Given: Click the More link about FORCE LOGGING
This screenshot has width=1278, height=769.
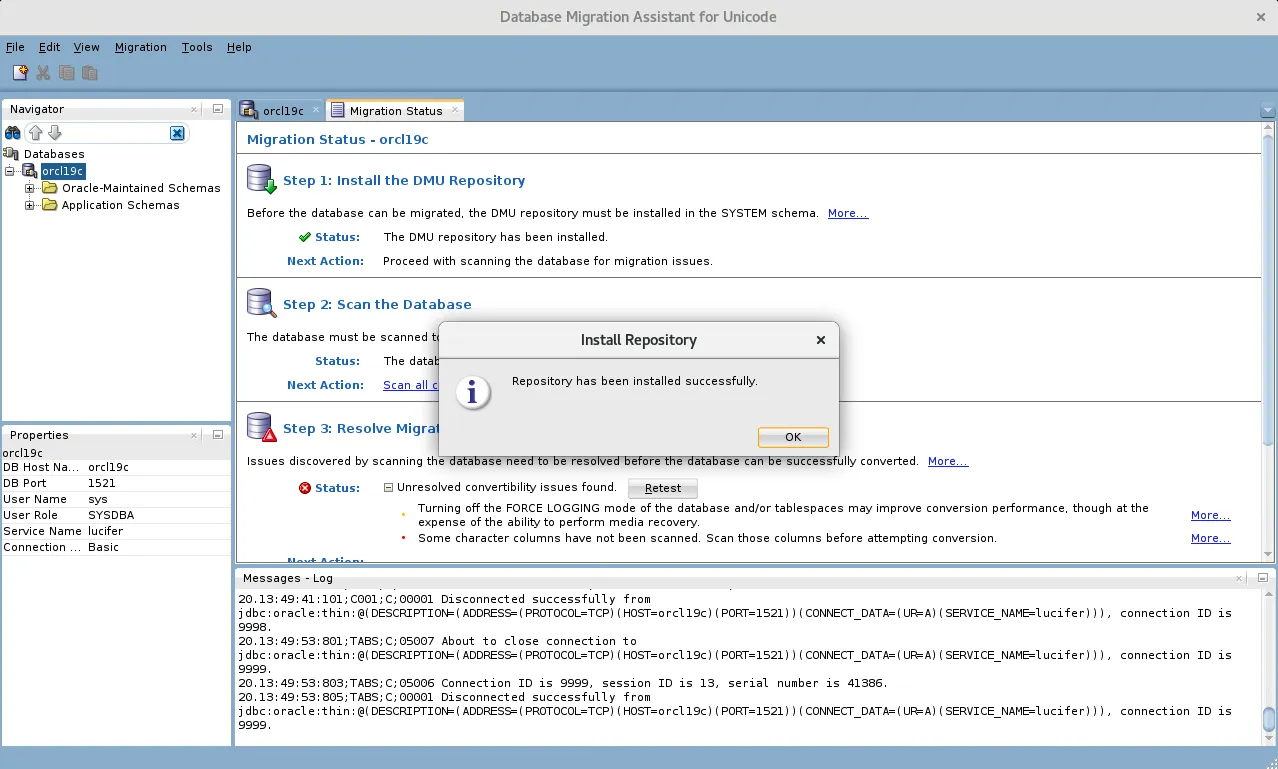Looking at the screenshot, I should [1209, 515].
